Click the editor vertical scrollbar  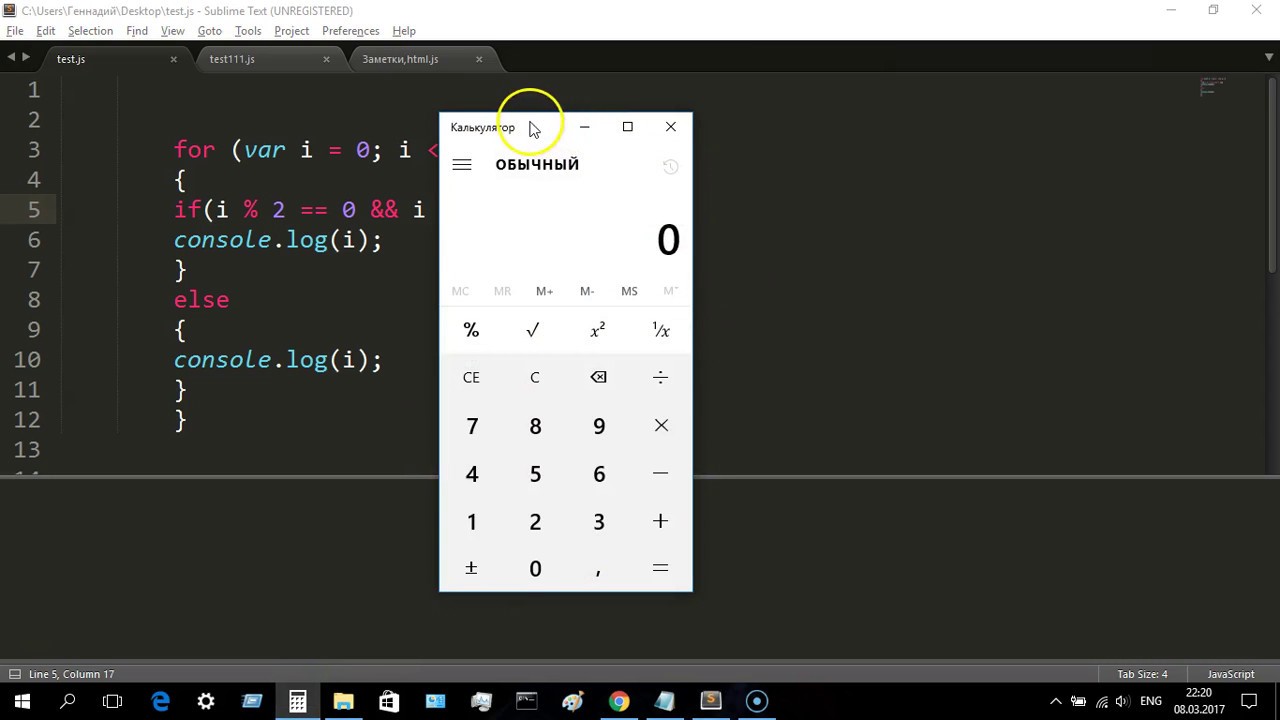tap(1272, 175)
